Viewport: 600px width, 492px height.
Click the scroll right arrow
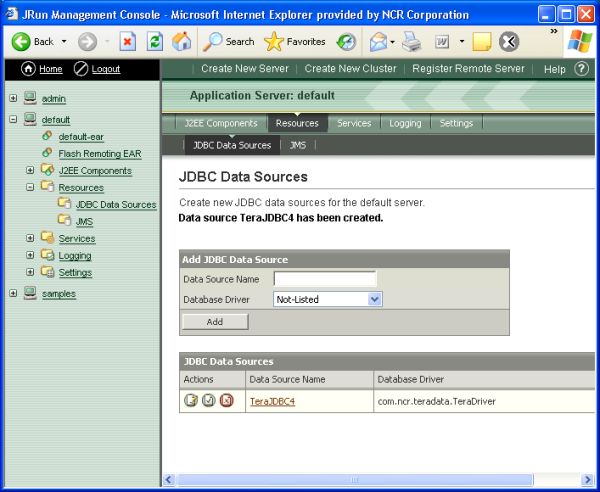(587, 480)
